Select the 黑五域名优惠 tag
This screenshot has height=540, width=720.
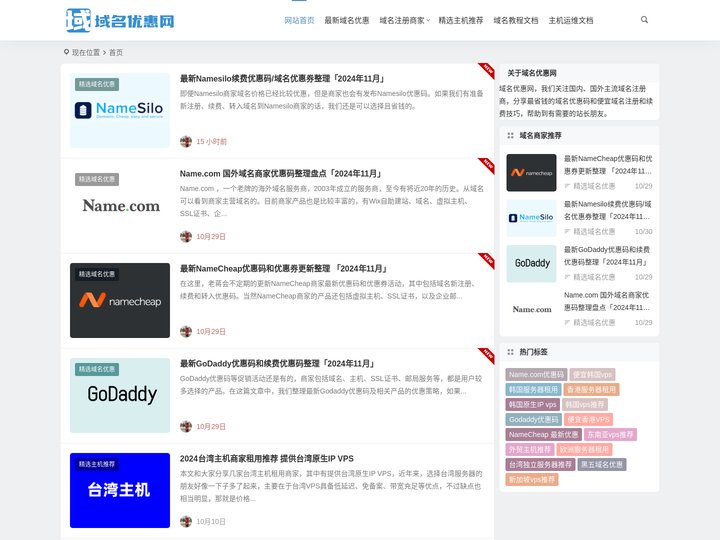(602, 465)
